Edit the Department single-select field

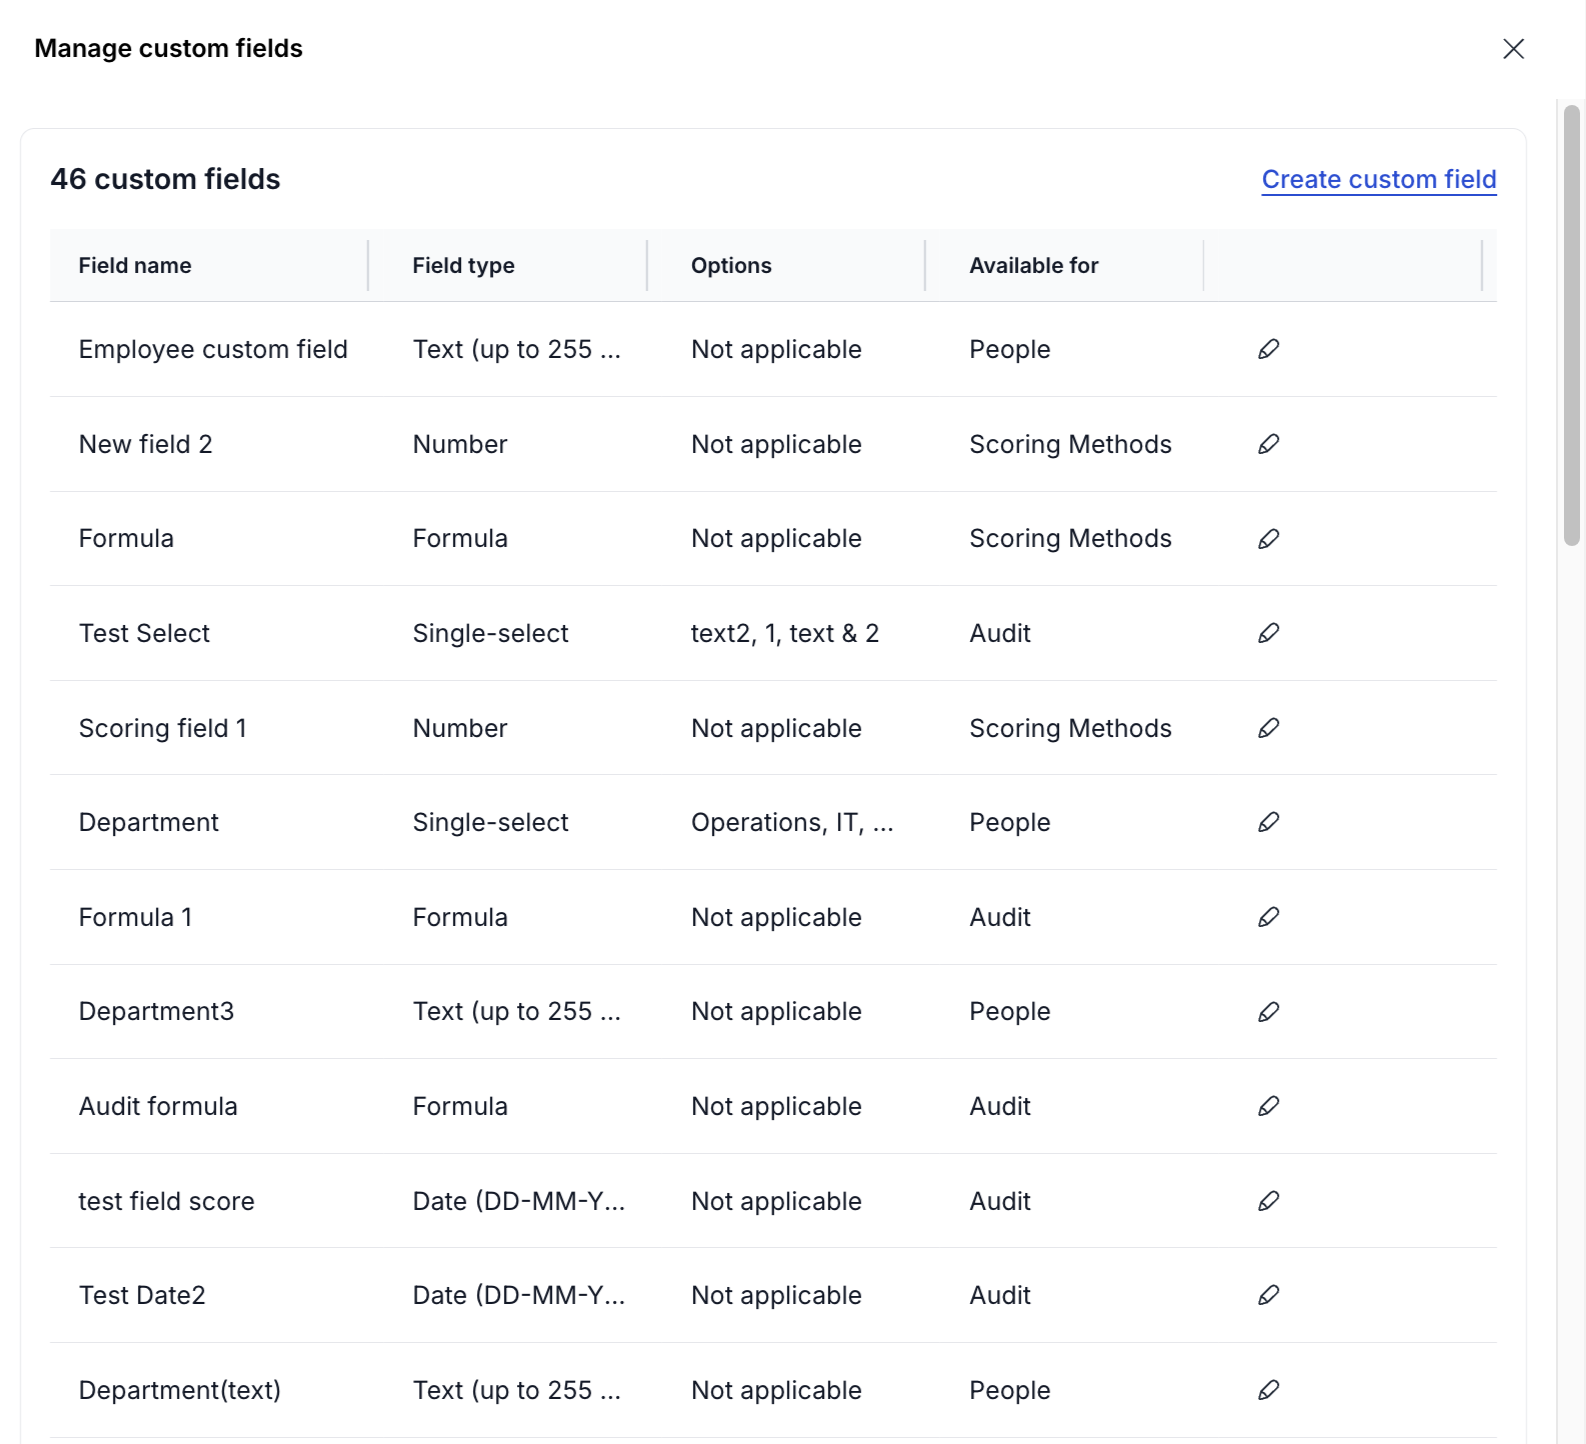click(1268, 822)
